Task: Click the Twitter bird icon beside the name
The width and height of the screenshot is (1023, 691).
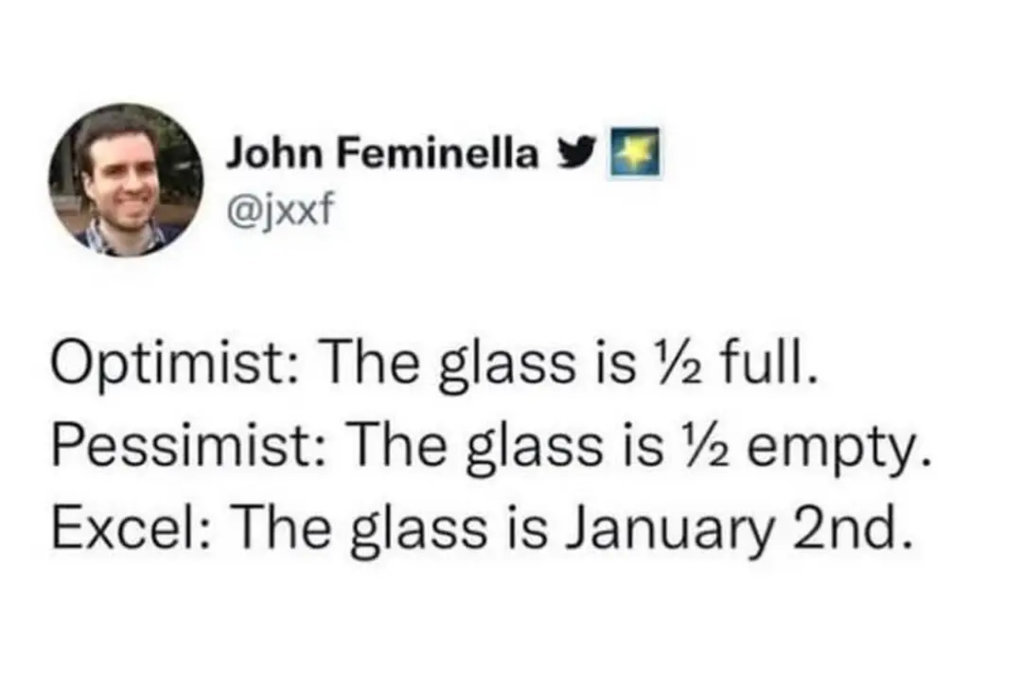Action: [x=575, y=153]
